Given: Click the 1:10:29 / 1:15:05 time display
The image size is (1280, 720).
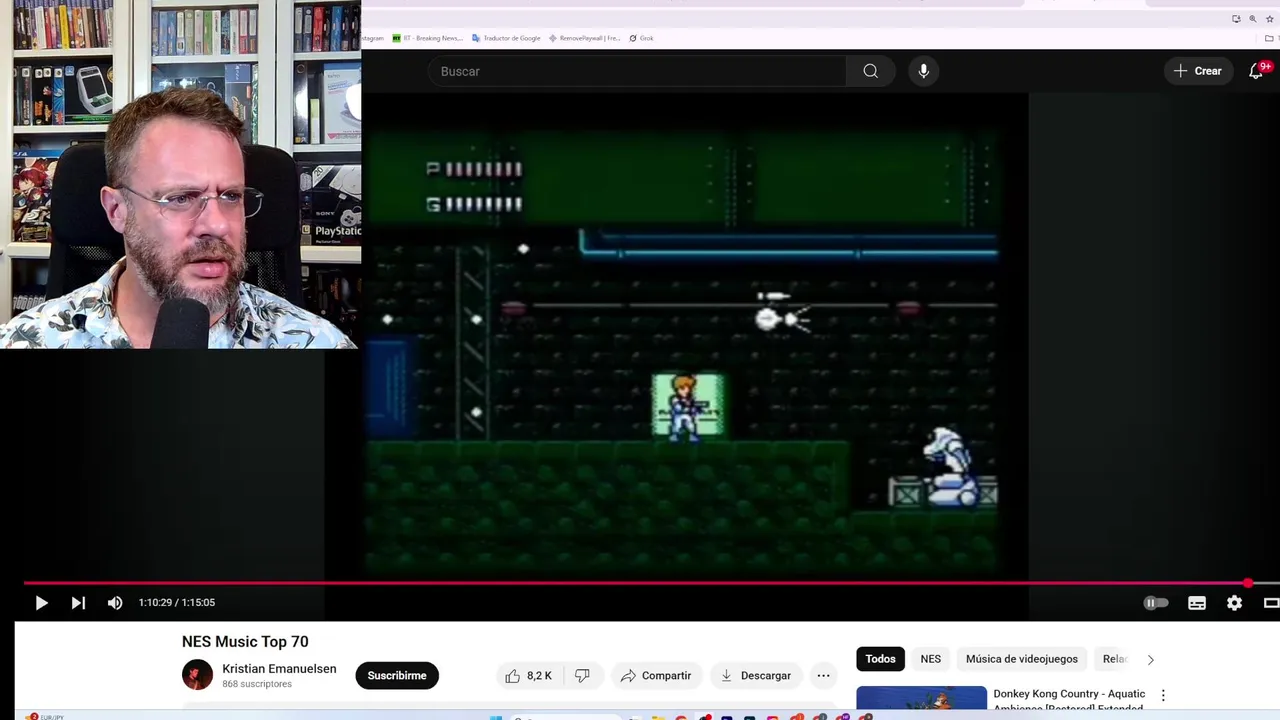Looking at the screenshot, I should (x=177, y=603).
